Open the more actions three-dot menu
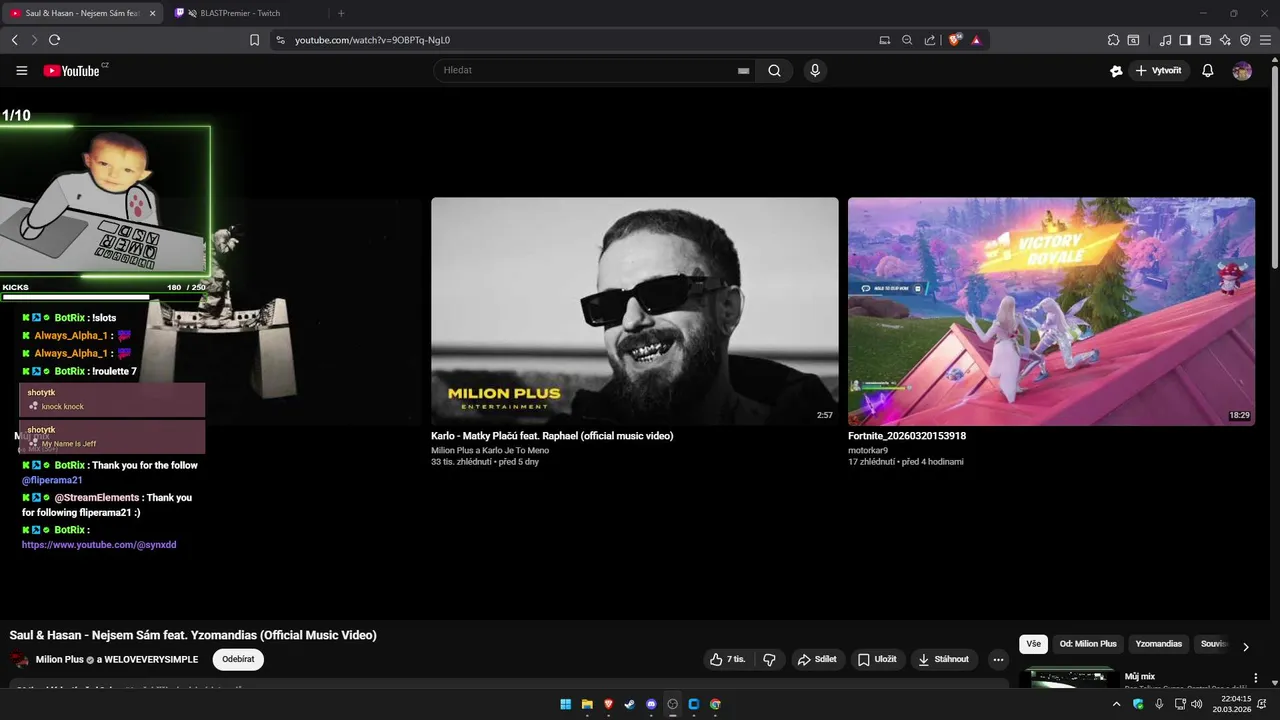 pyautogui.click(x=998, y=659)
